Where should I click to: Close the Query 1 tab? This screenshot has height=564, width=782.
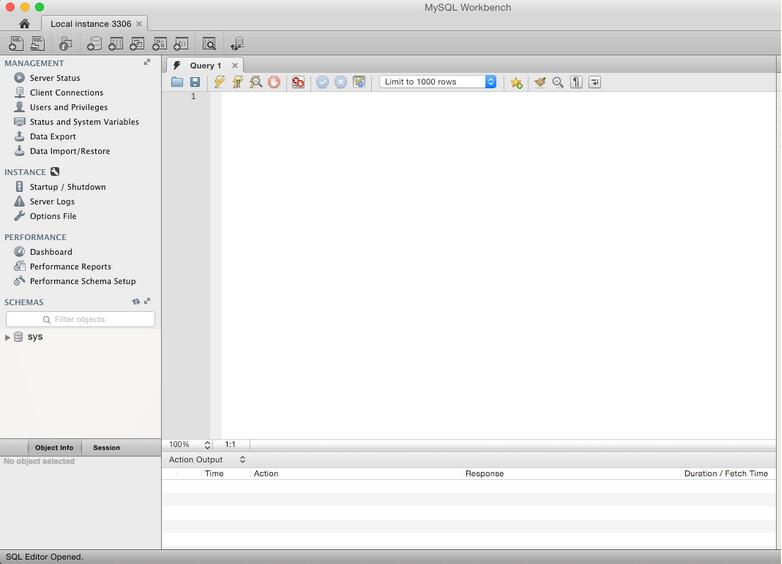click(234, 65)
